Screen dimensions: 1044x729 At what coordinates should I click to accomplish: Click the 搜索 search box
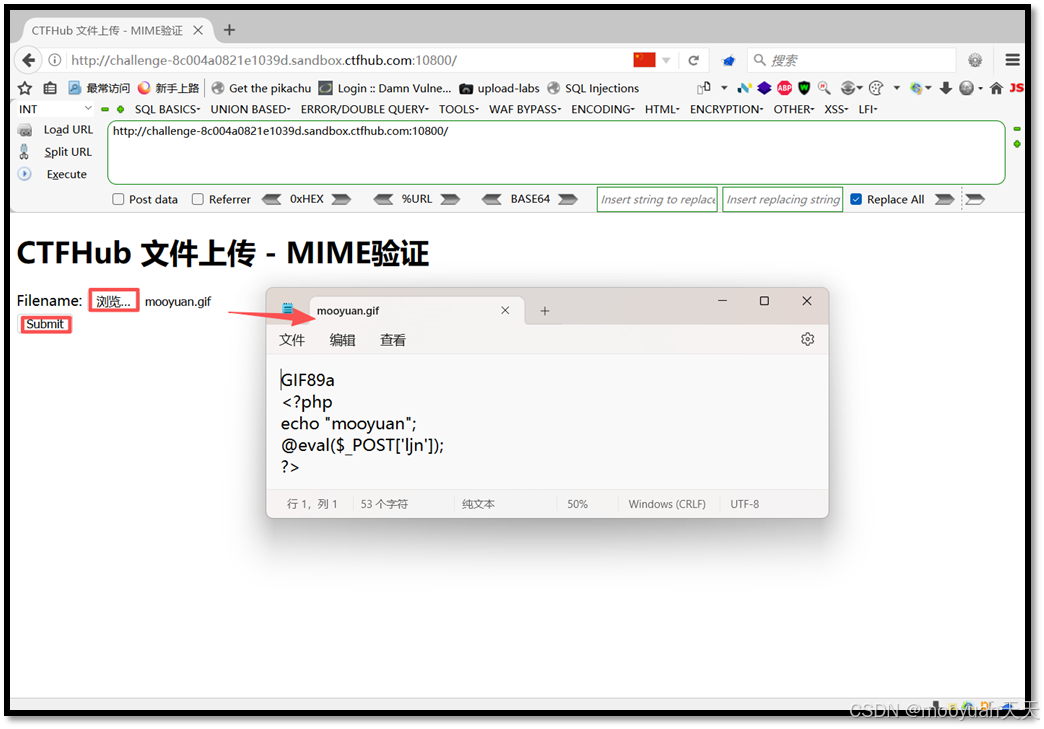(x=852, y=61)
